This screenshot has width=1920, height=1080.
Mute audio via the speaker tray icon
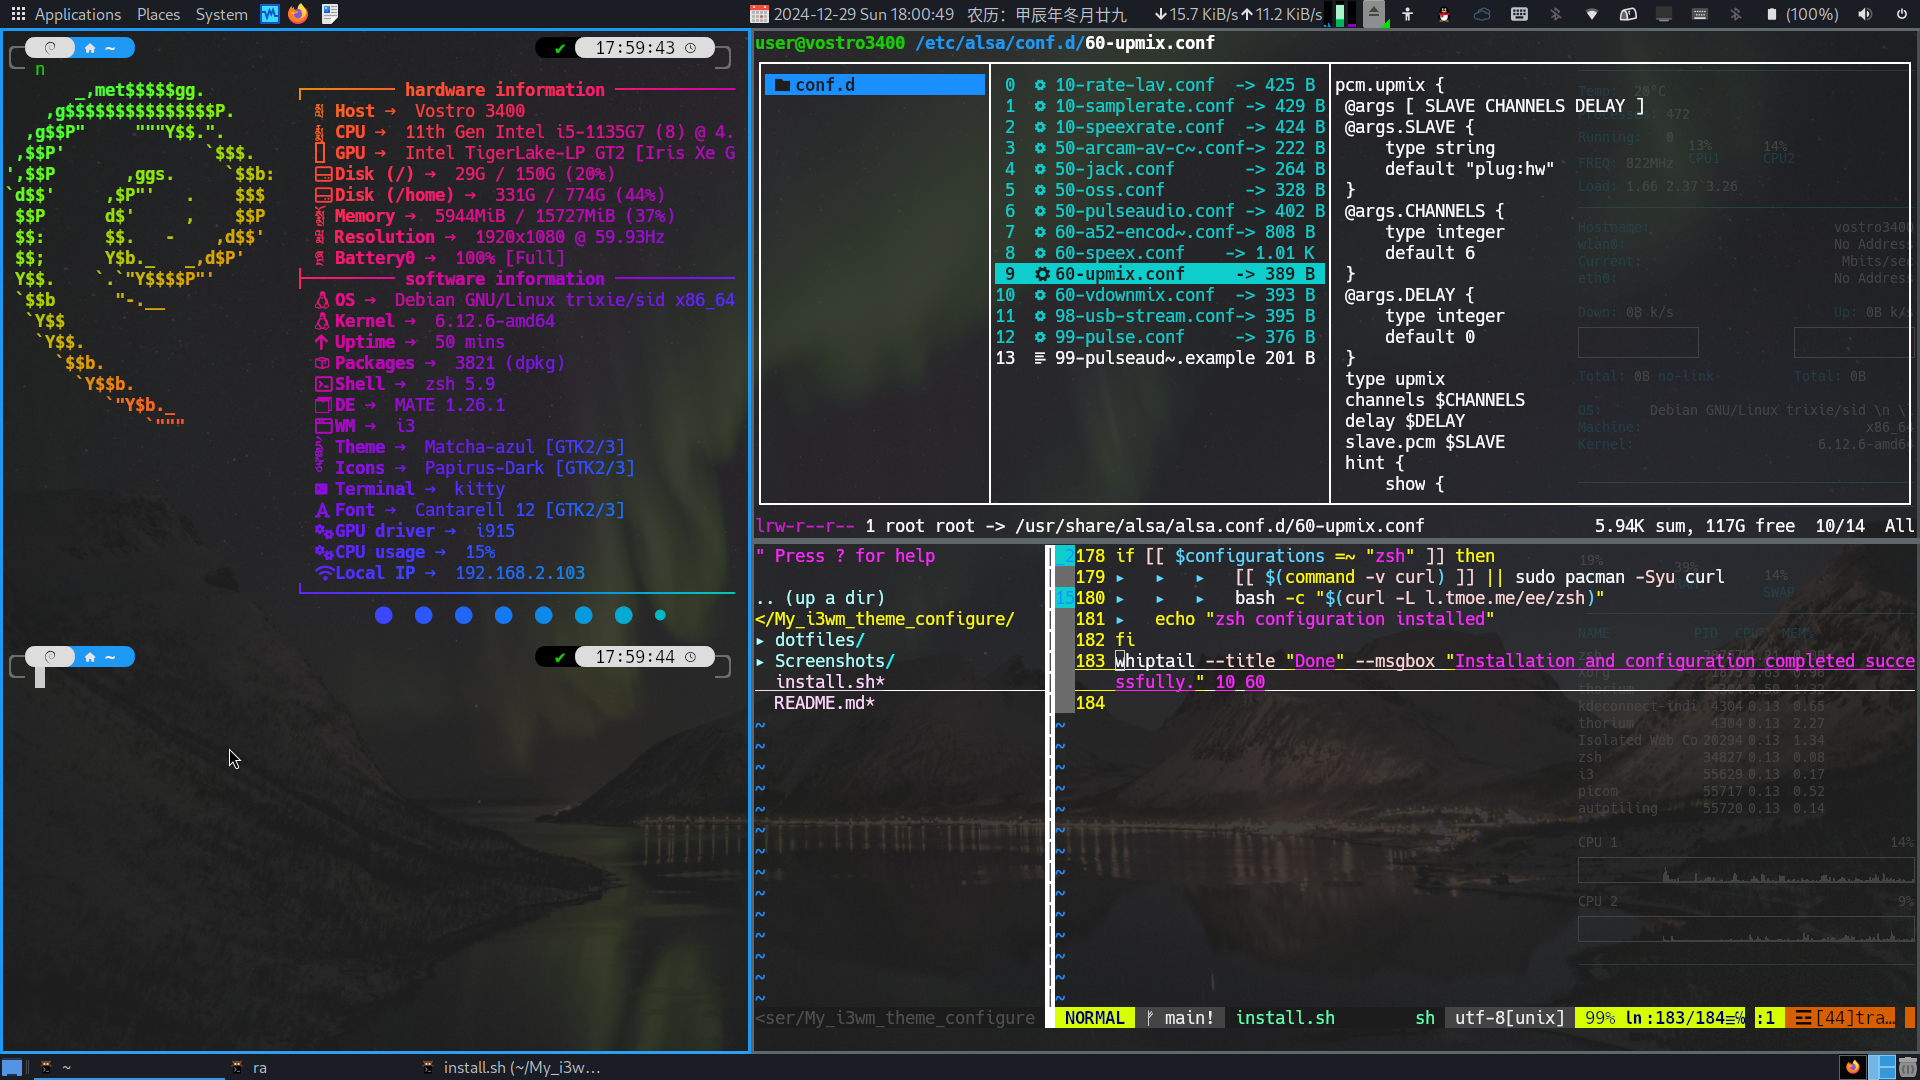click(1864, 14)
